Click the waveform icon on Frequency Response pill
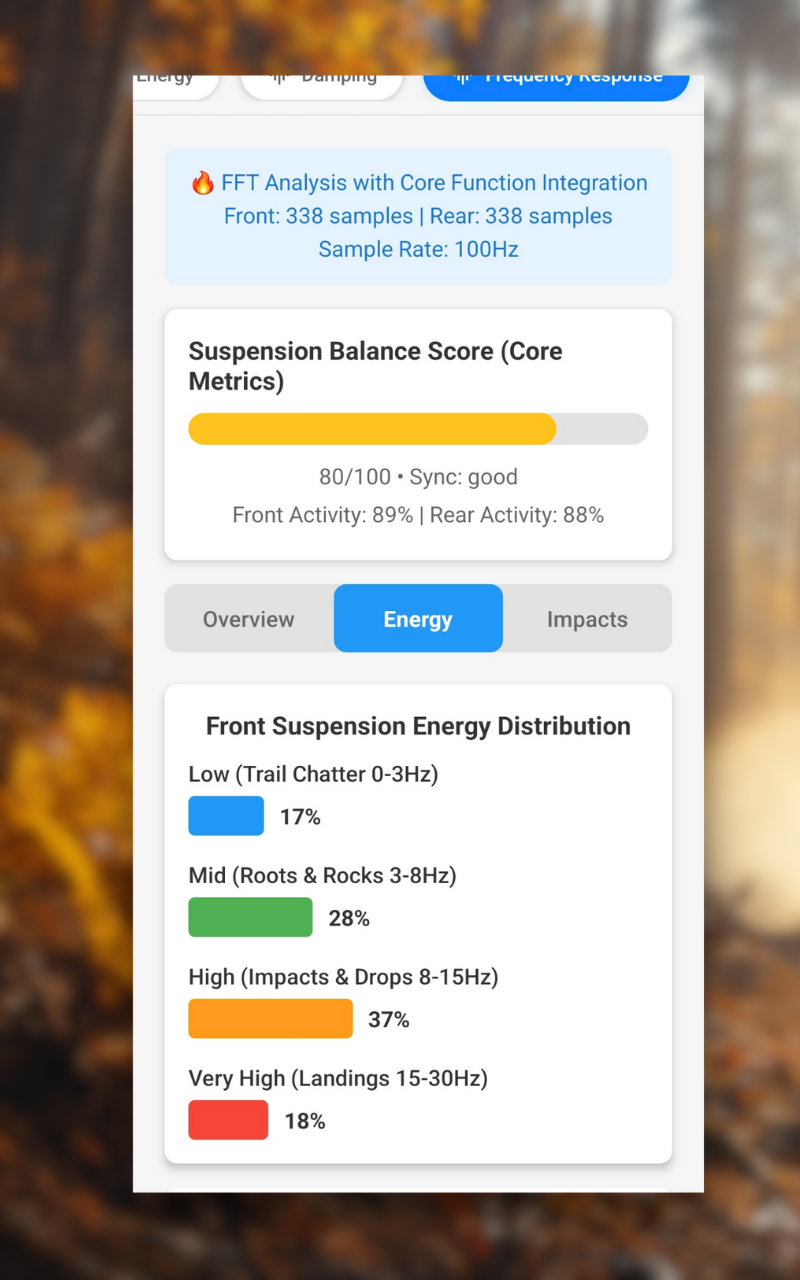 click(462, 79)
